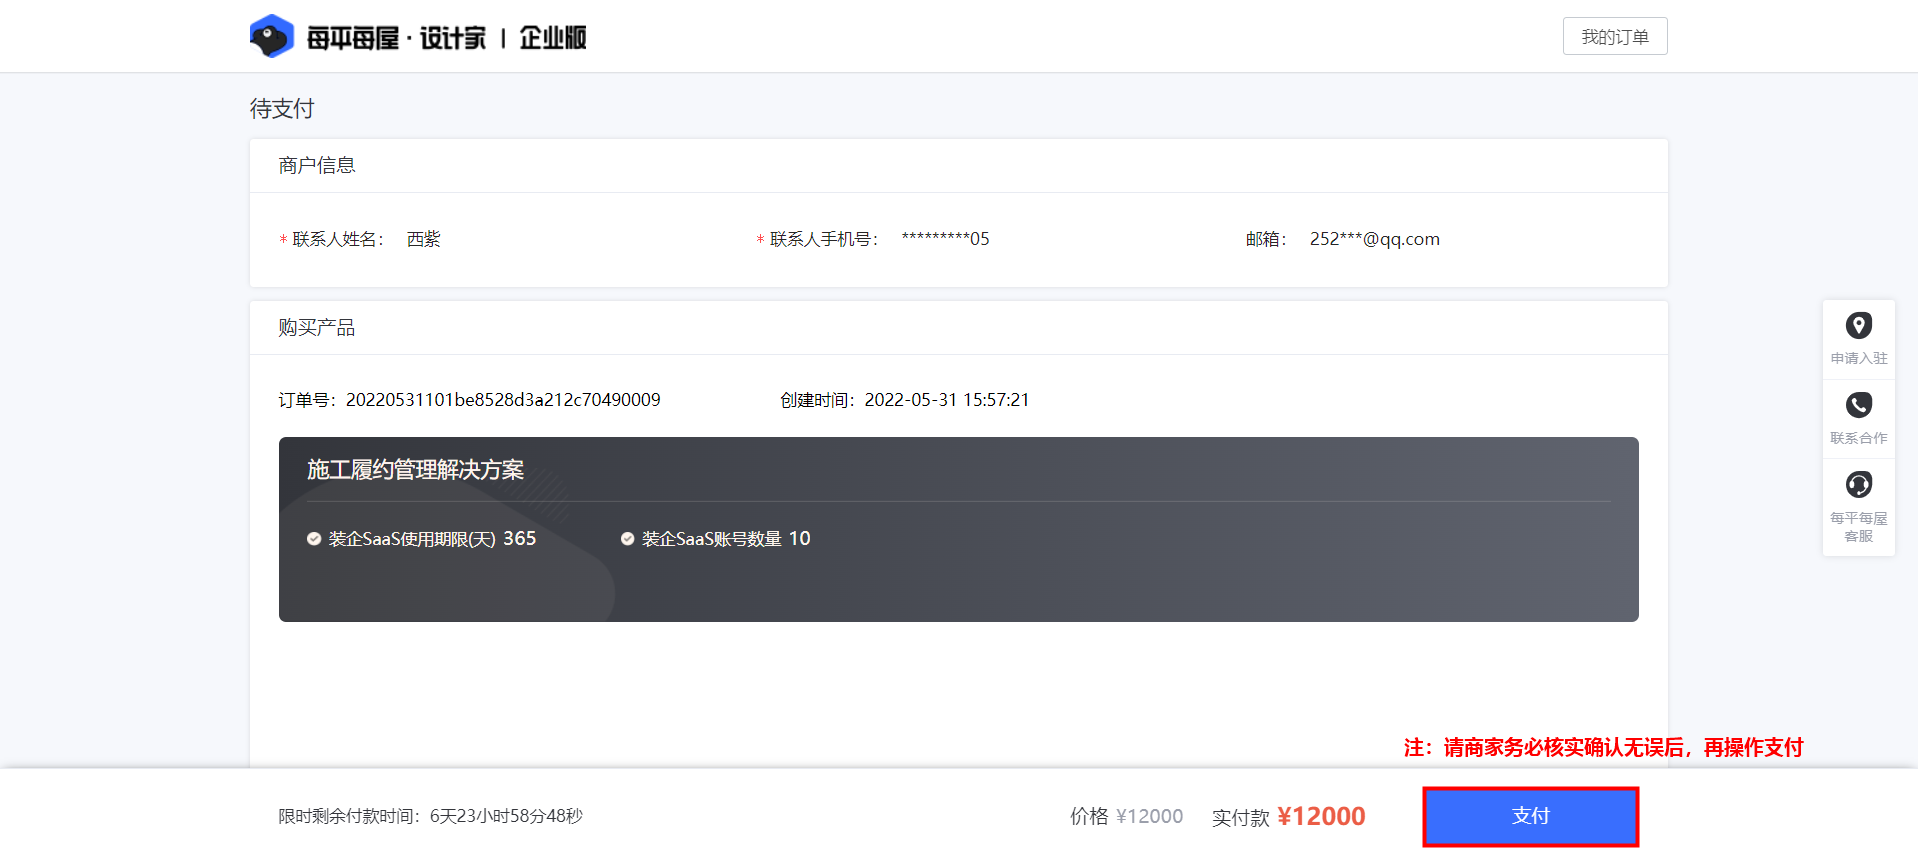This screenshot has width=1918, height=863.
Task: Click the blue 支付 button
Action: pos(1530,816)
